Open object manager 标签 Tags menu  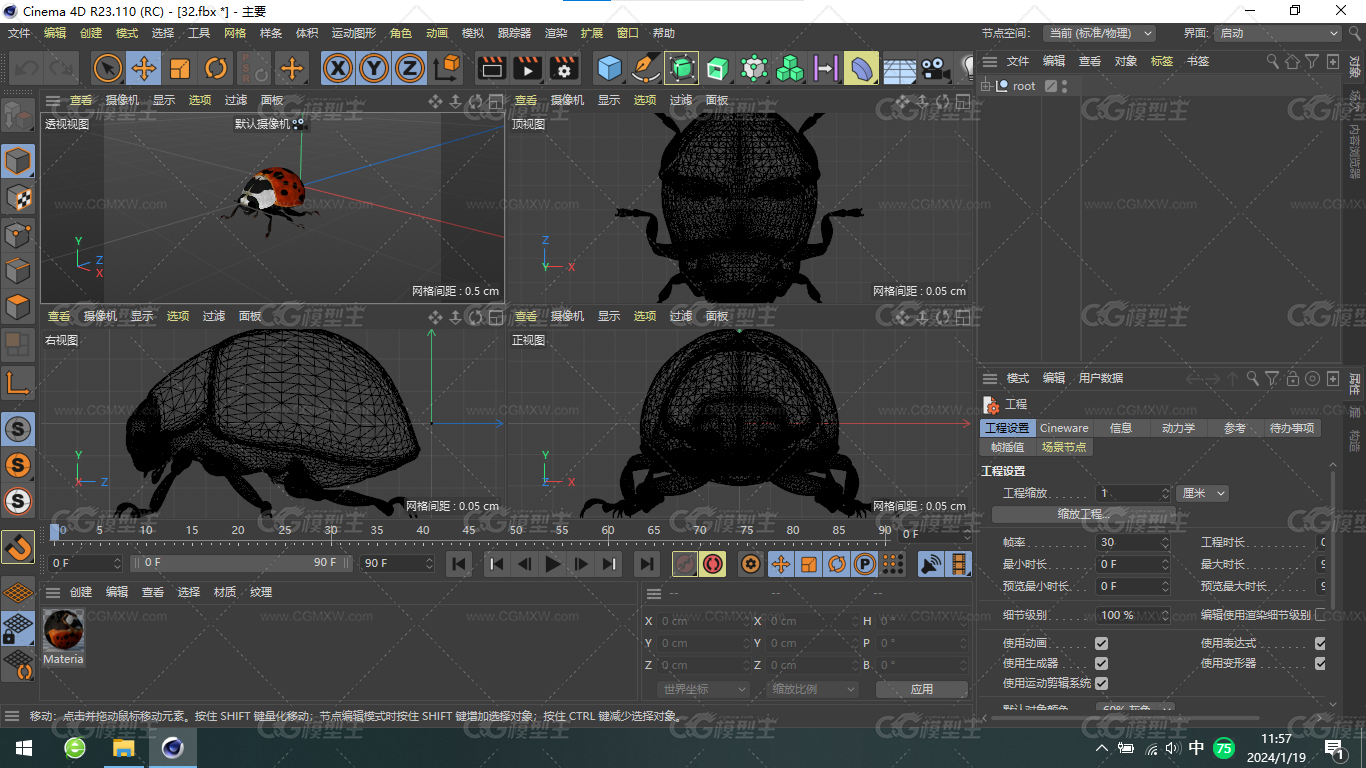click(x=1162, y=61)
